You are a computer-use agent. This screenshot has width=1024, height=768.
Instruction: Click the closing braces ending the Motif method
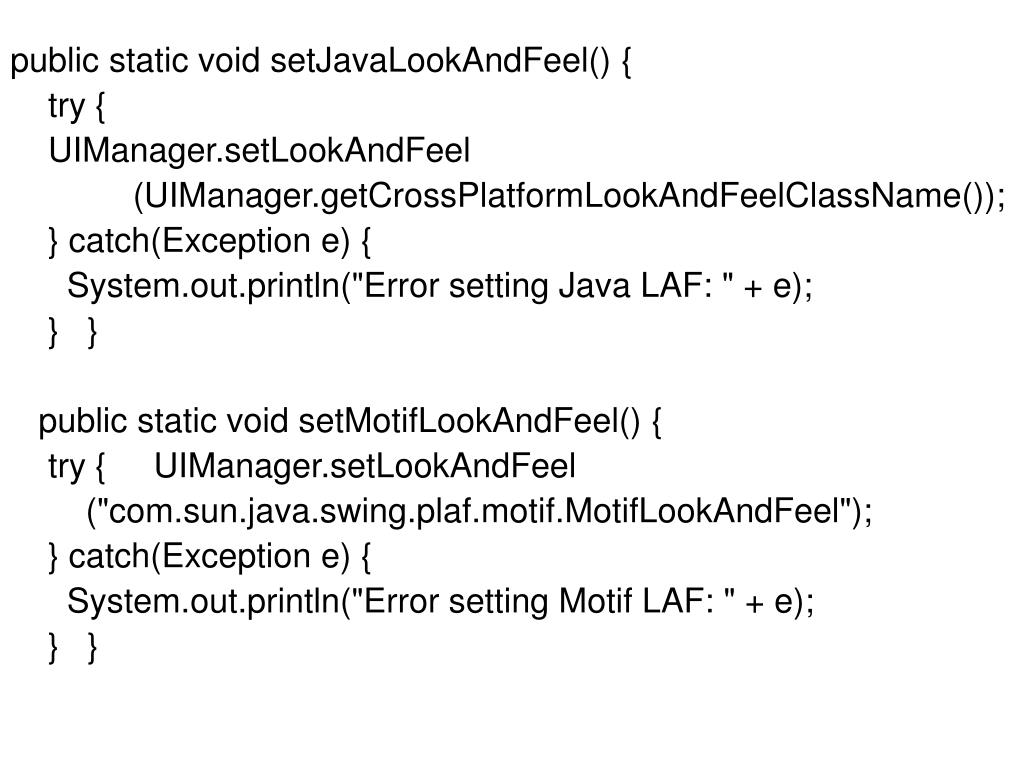coord(73,648)
